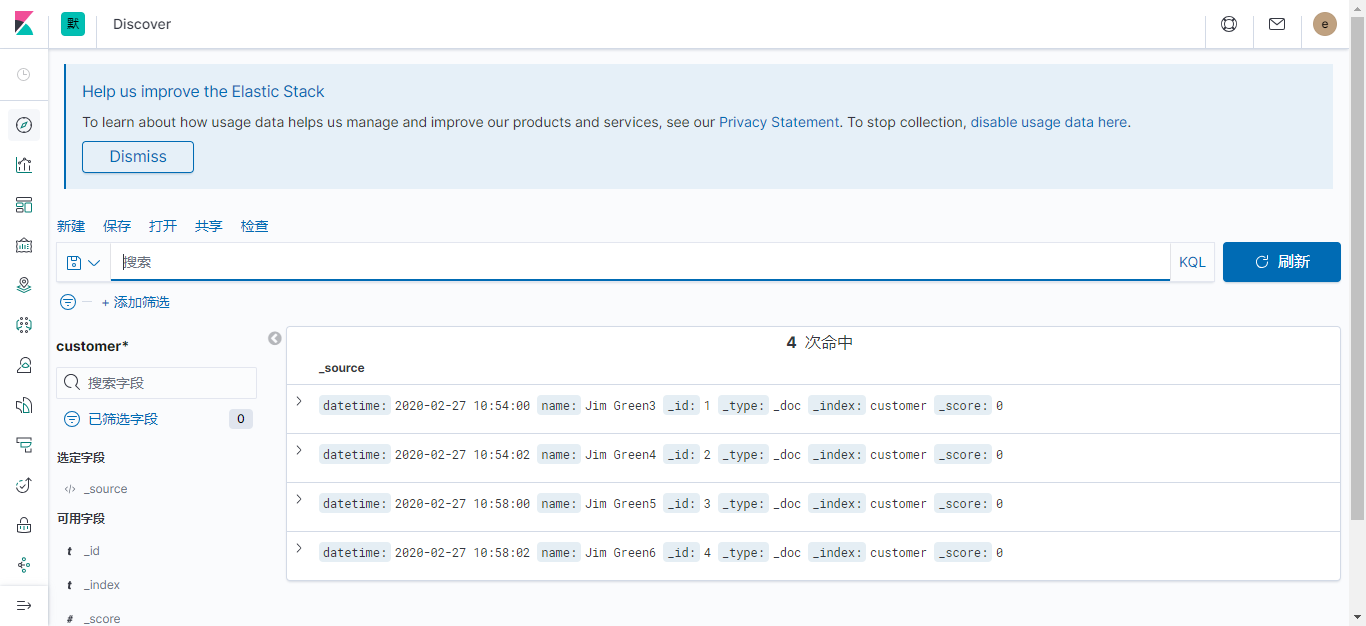Open the Maps layered-pin icon
Screen dimensions: 1366x626
coord(24,285)
